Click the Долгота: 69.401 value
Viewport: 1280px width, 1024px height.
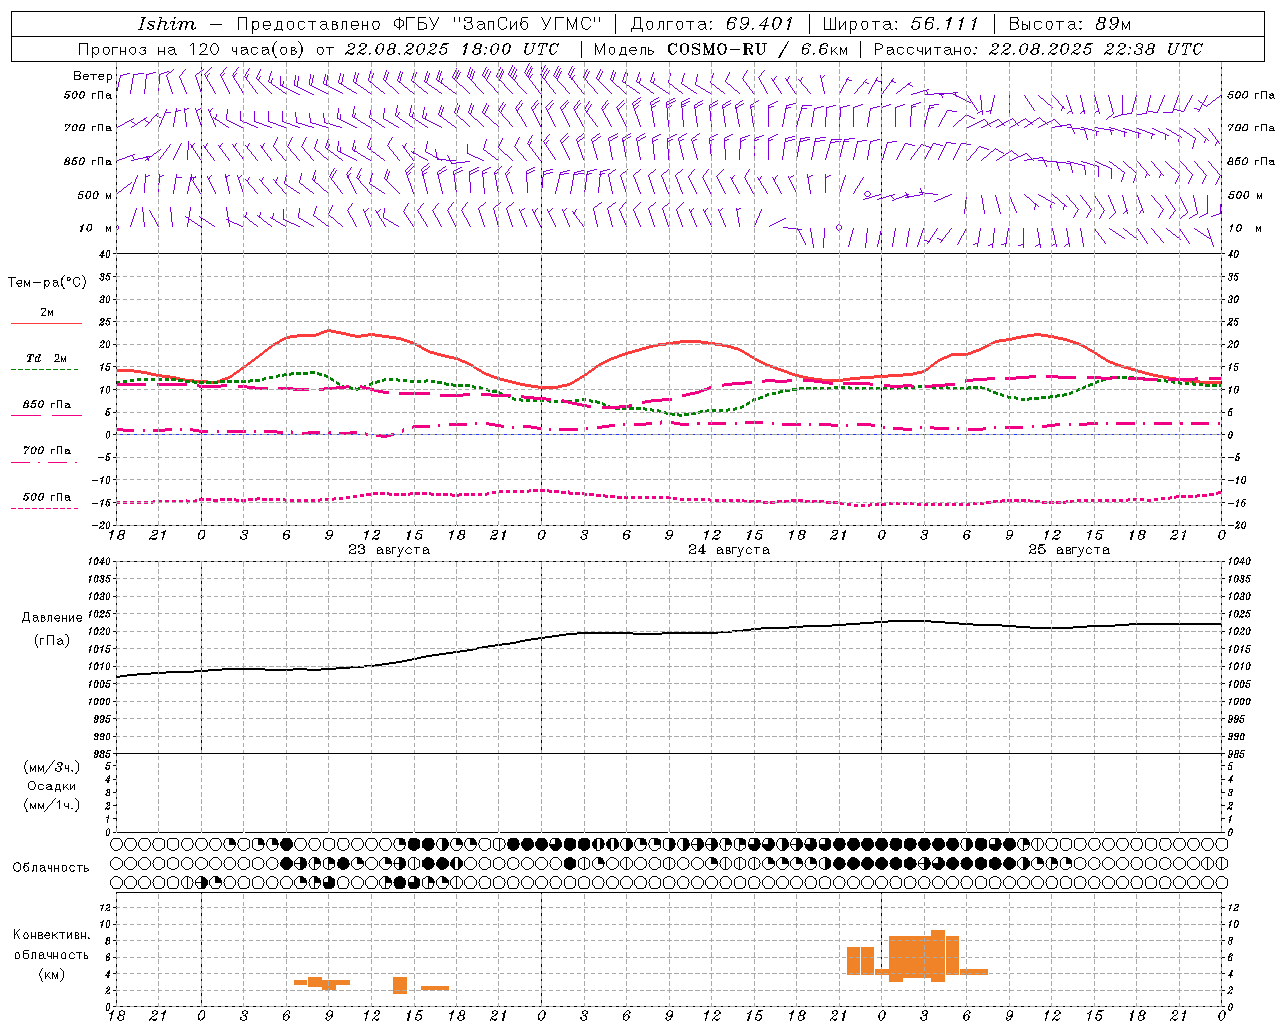[712, 23]
